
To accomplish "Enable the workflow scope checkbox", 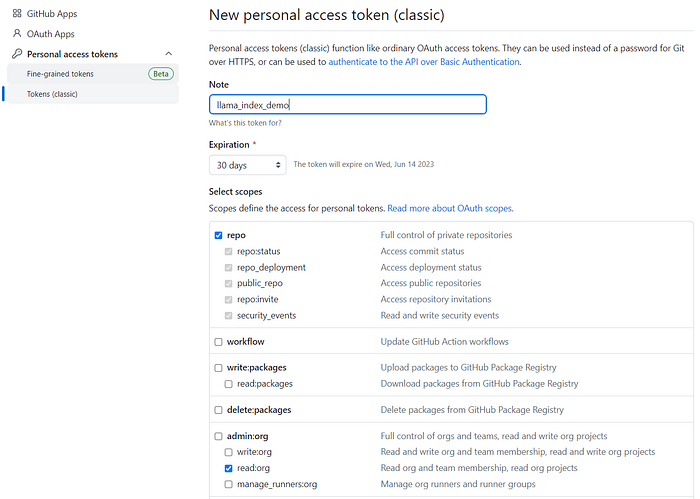I will [218, 342].
